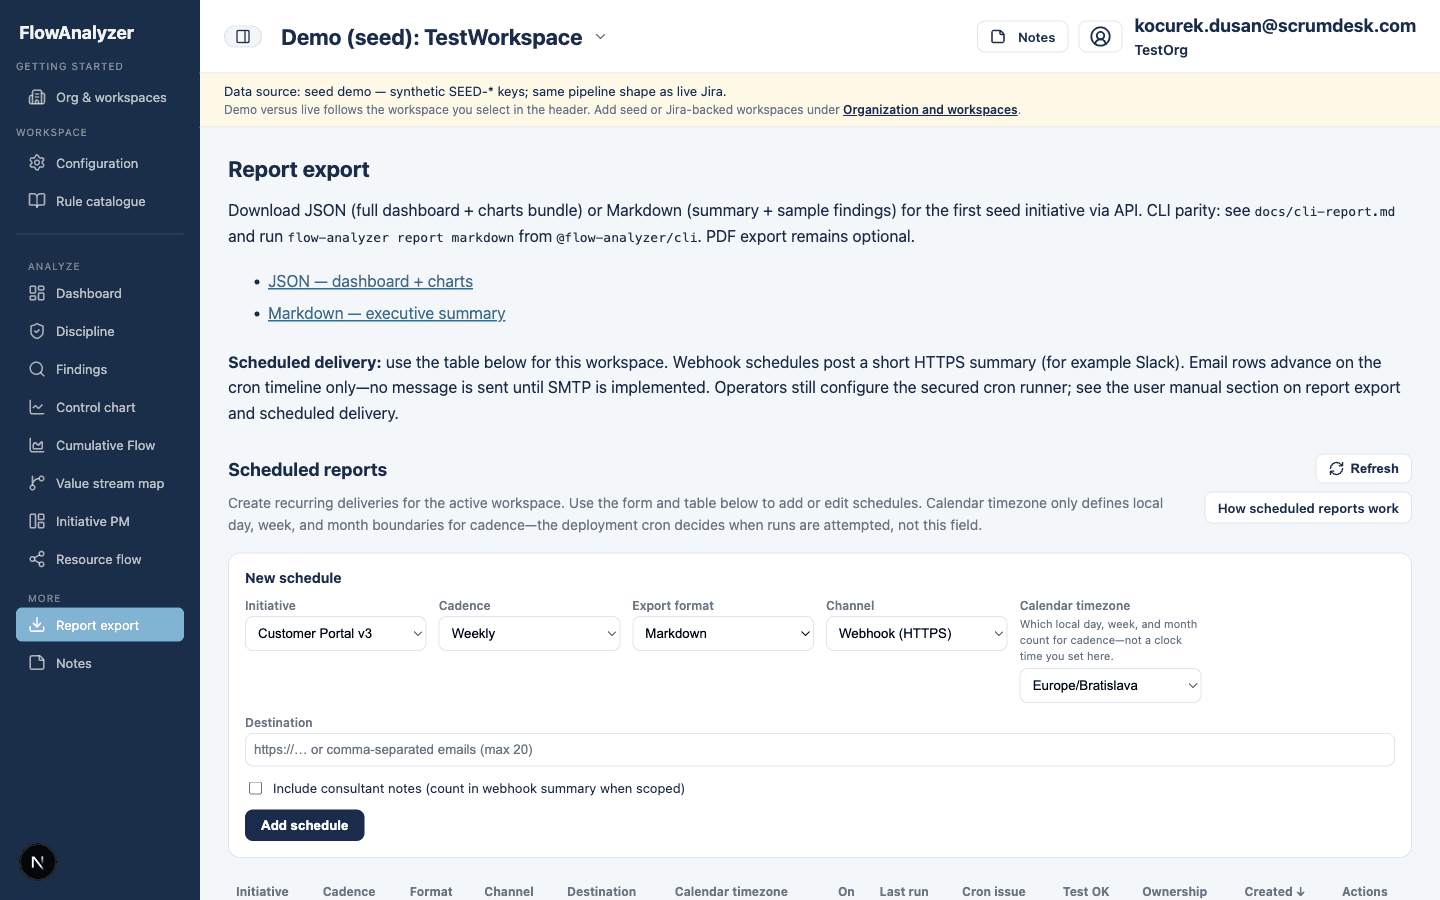This screenshot has width=1440, height=900.
Task: Click the Initiative column header
Action: tap(262, 892)
